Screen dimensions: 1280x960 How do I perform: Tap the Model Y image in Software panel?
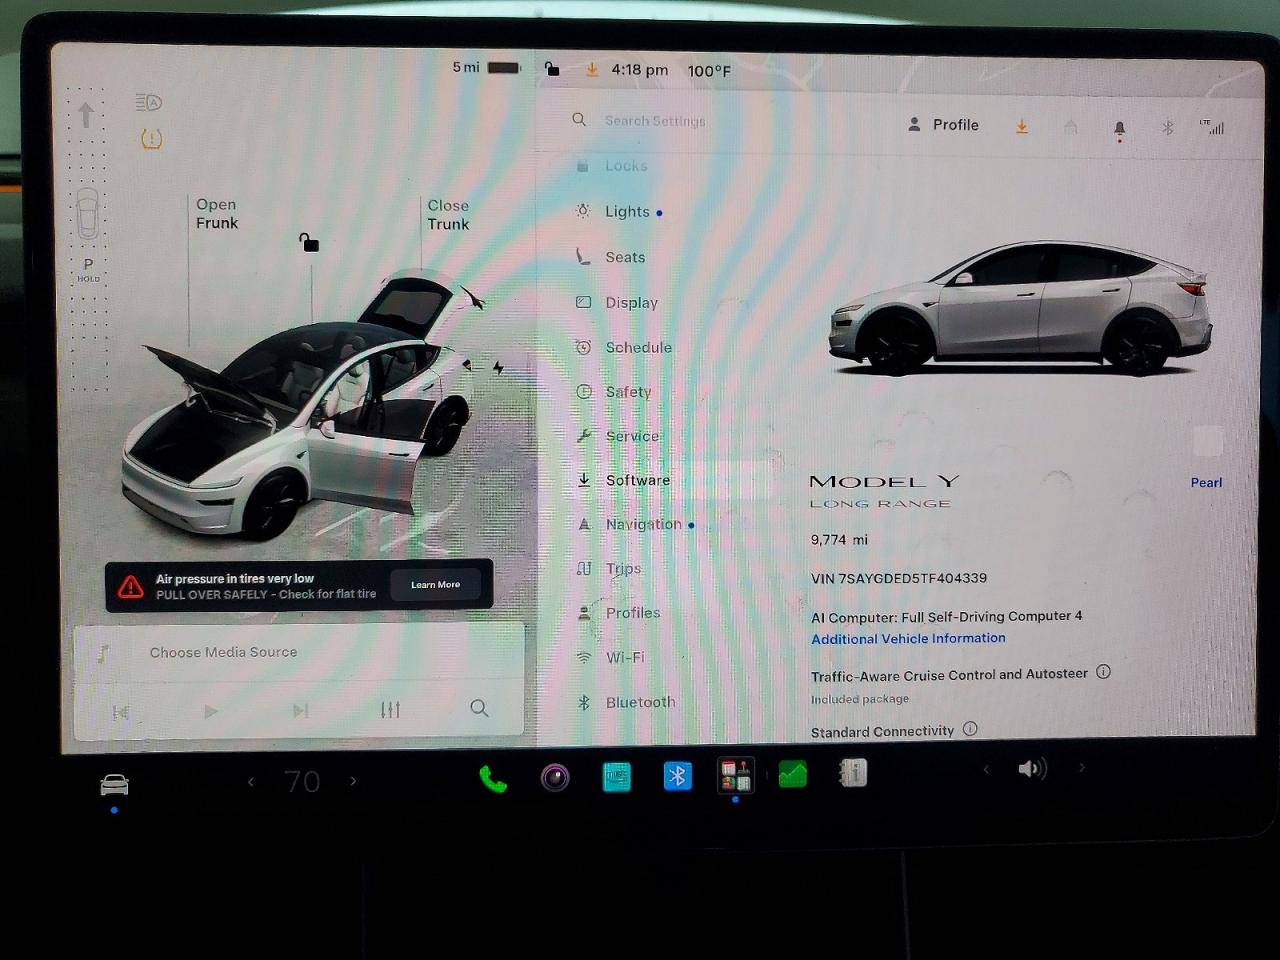pyautogui.click(x=1019, y=307)
